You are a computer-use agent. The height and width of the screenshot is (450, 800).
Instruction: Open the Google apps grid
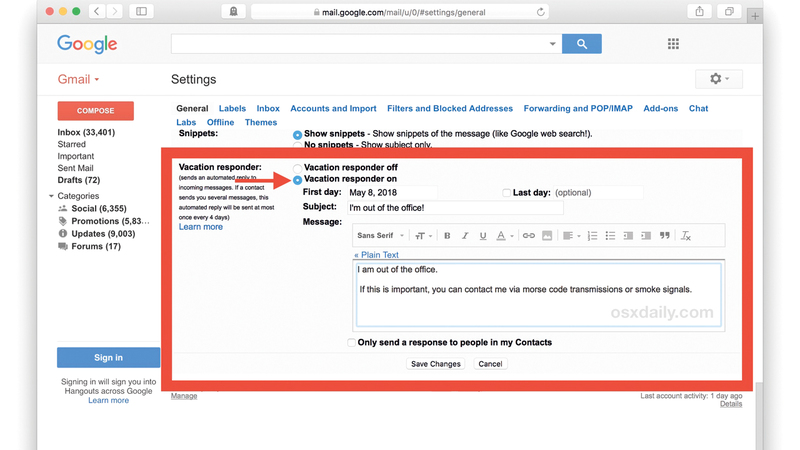[x=673, y=44]
